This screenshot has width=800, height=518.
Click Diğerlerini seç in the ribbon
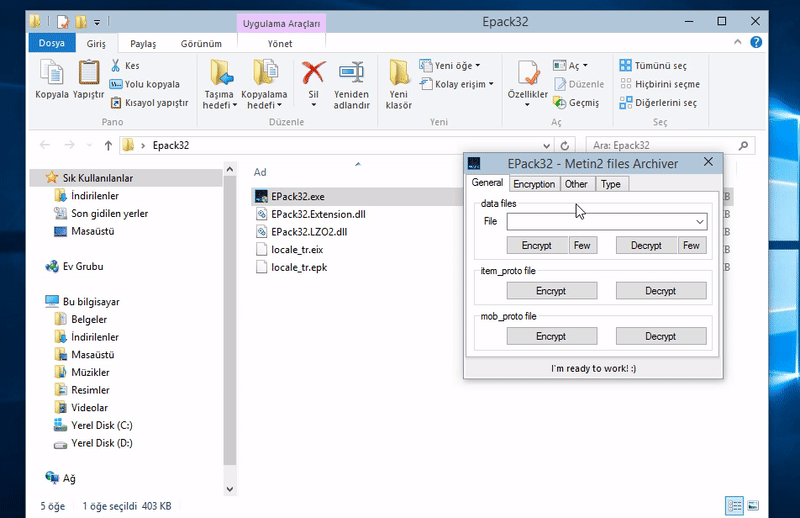coord(658,103)
